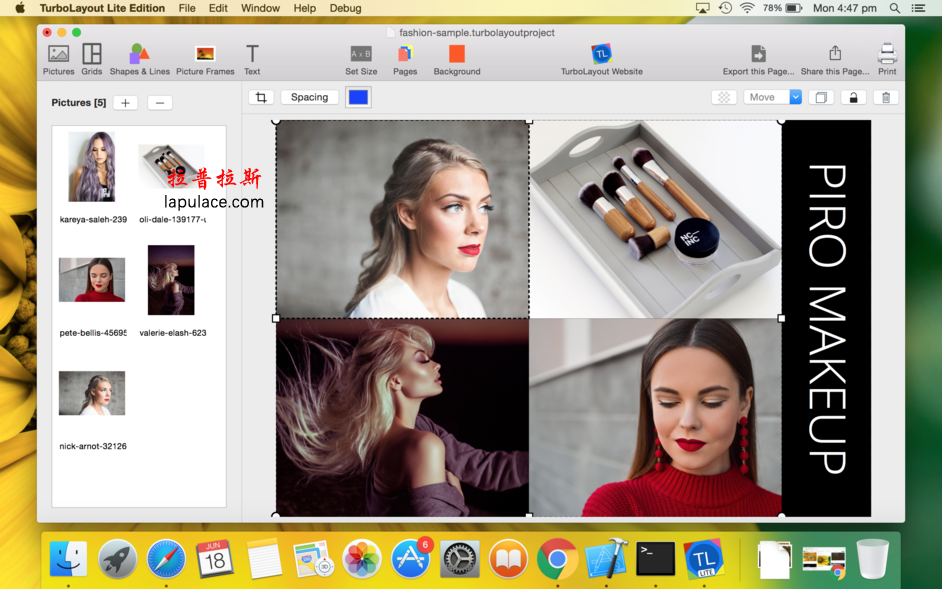Image resolution: width=942 pixels, height=589 pixels.
Task: Open Xcode from the Dock
Action: [x=606, y=559]
